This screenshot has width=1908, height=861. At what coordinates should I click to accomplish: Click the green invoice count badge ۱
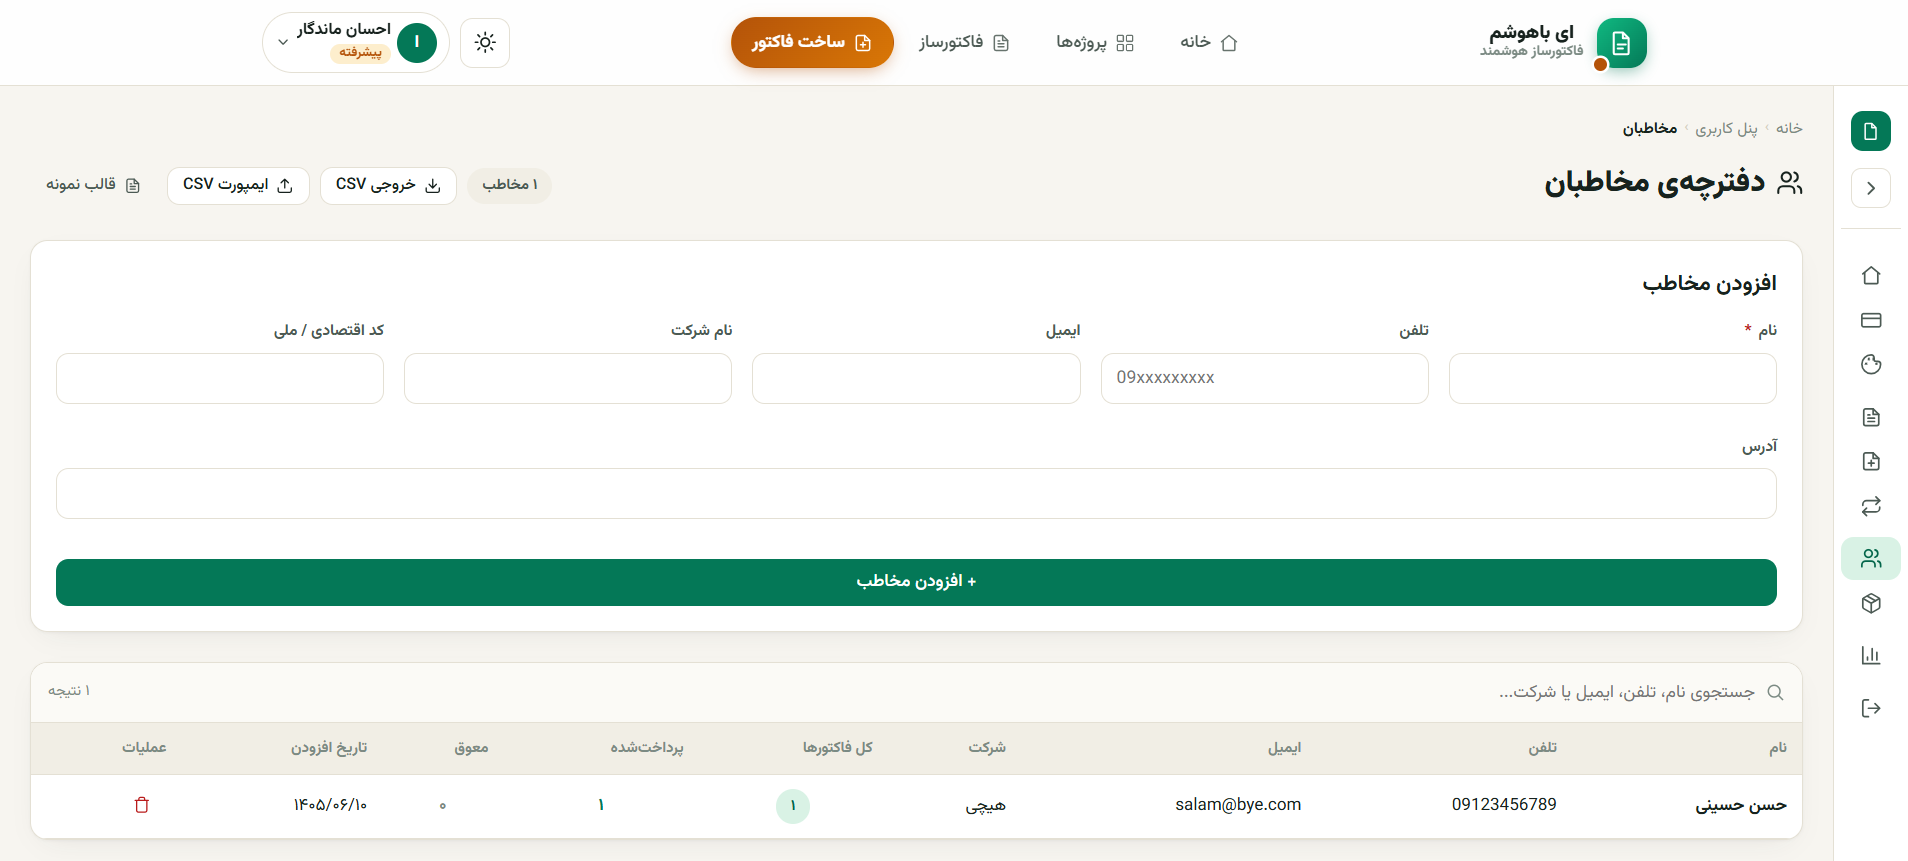[x=793, y=806]
